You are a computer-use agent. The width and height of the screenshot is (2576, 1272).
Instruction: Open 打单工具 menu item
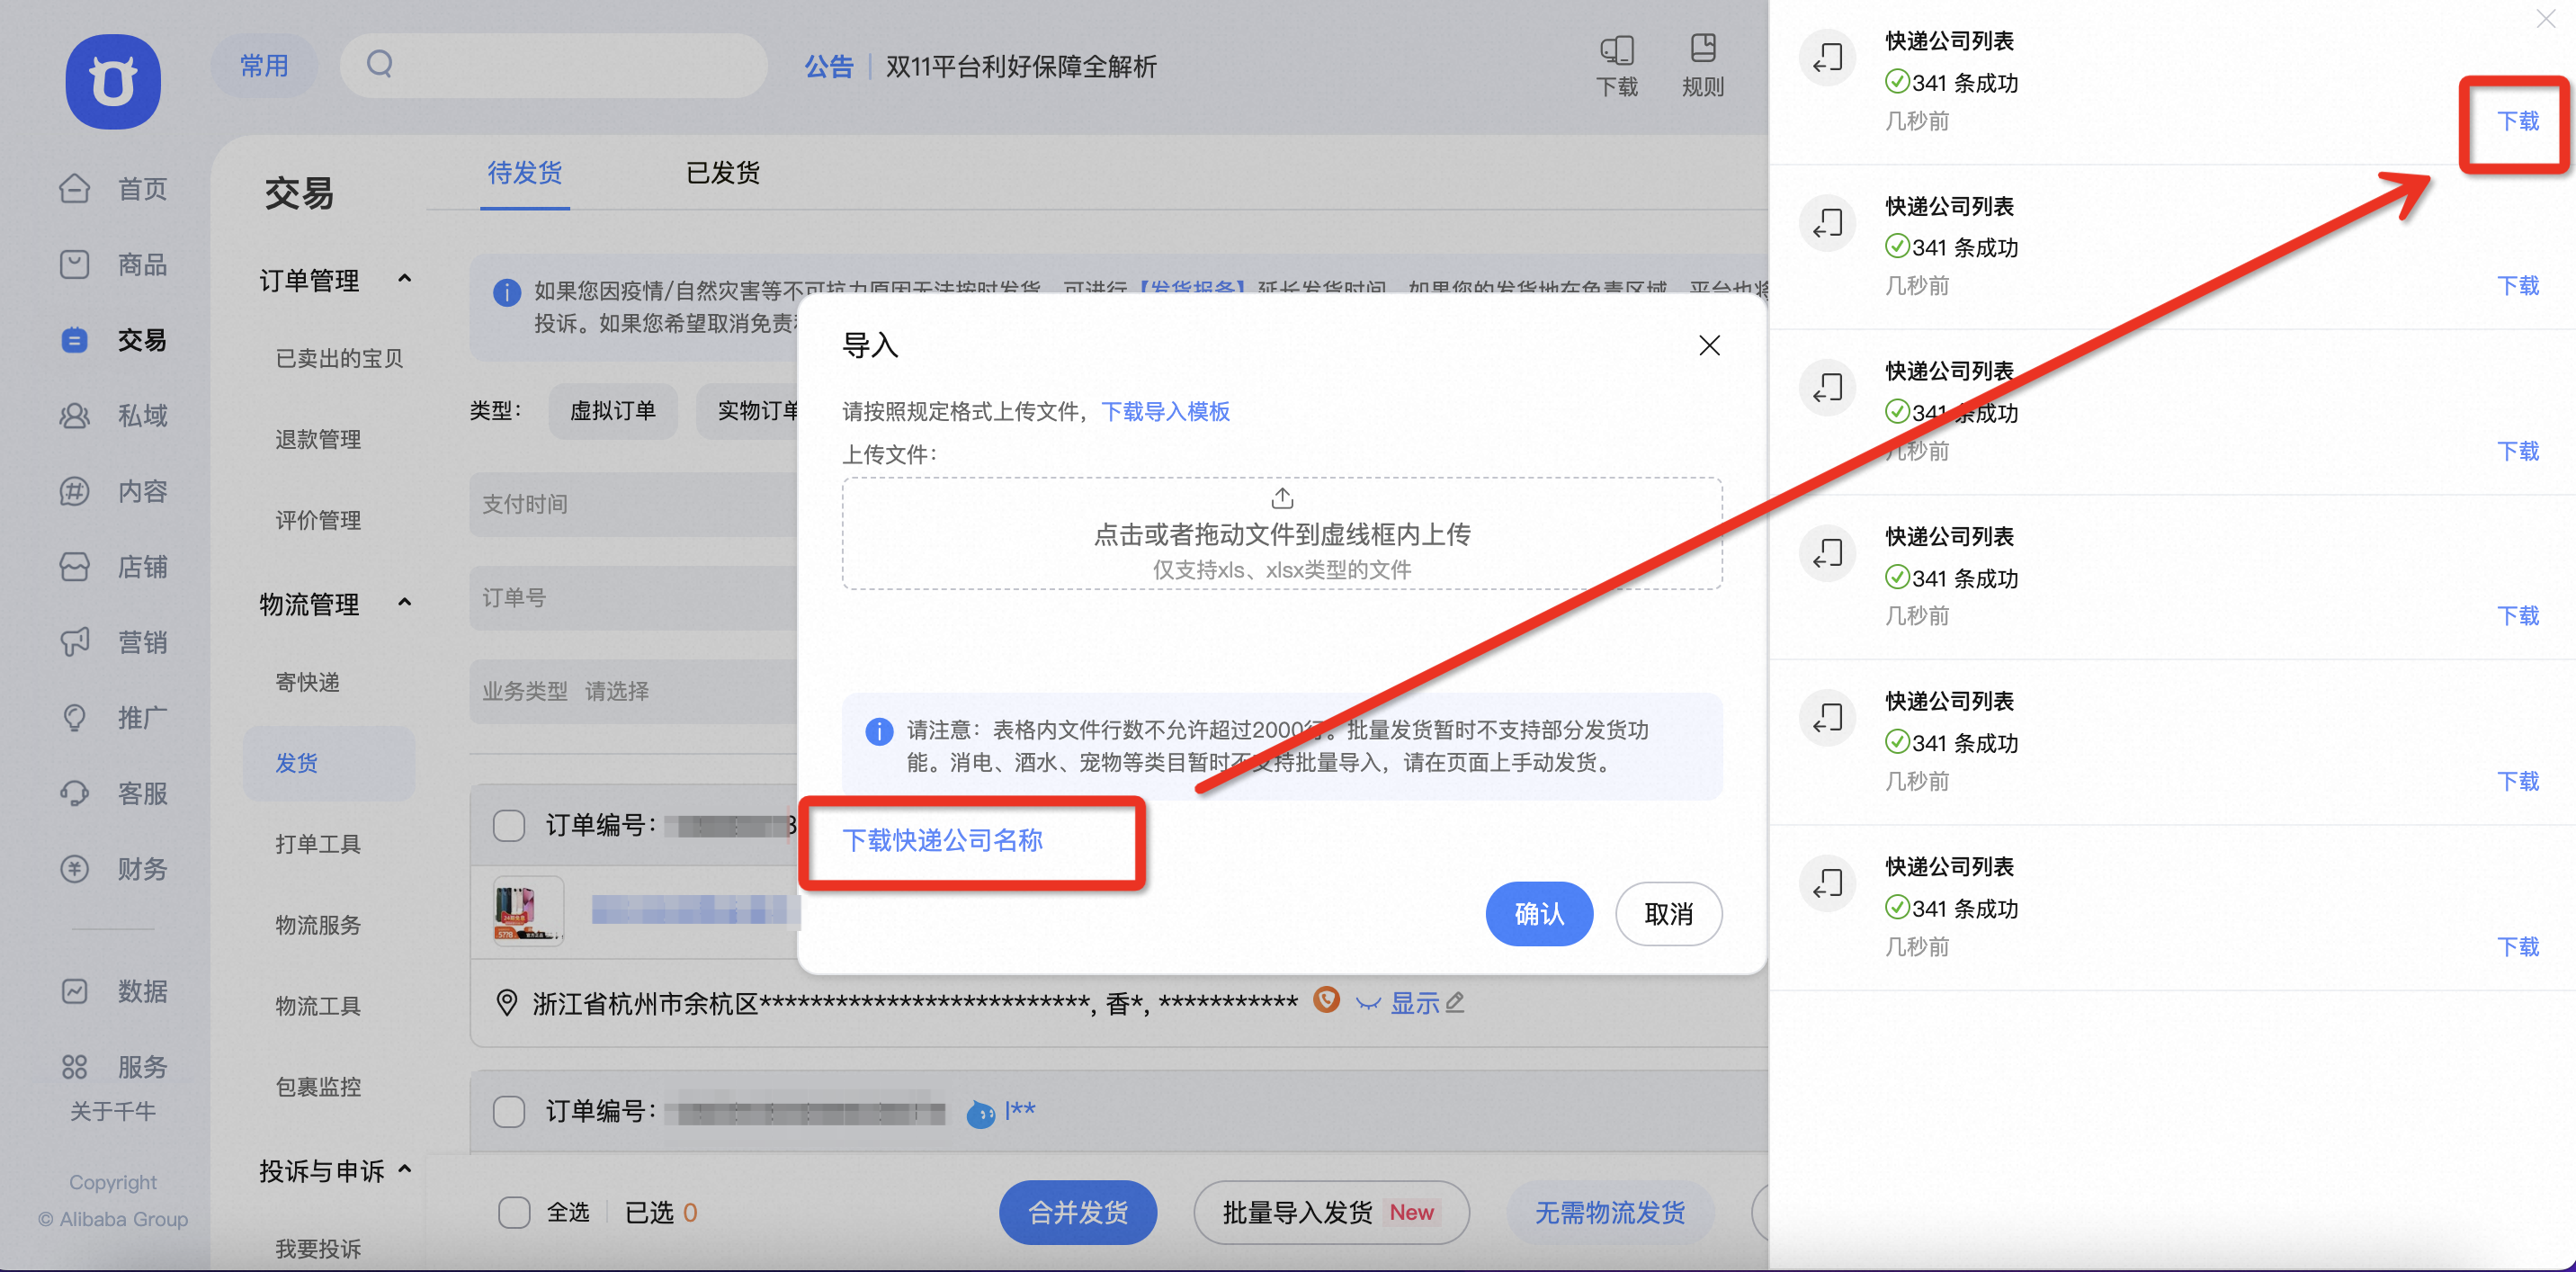pos(318,845)
